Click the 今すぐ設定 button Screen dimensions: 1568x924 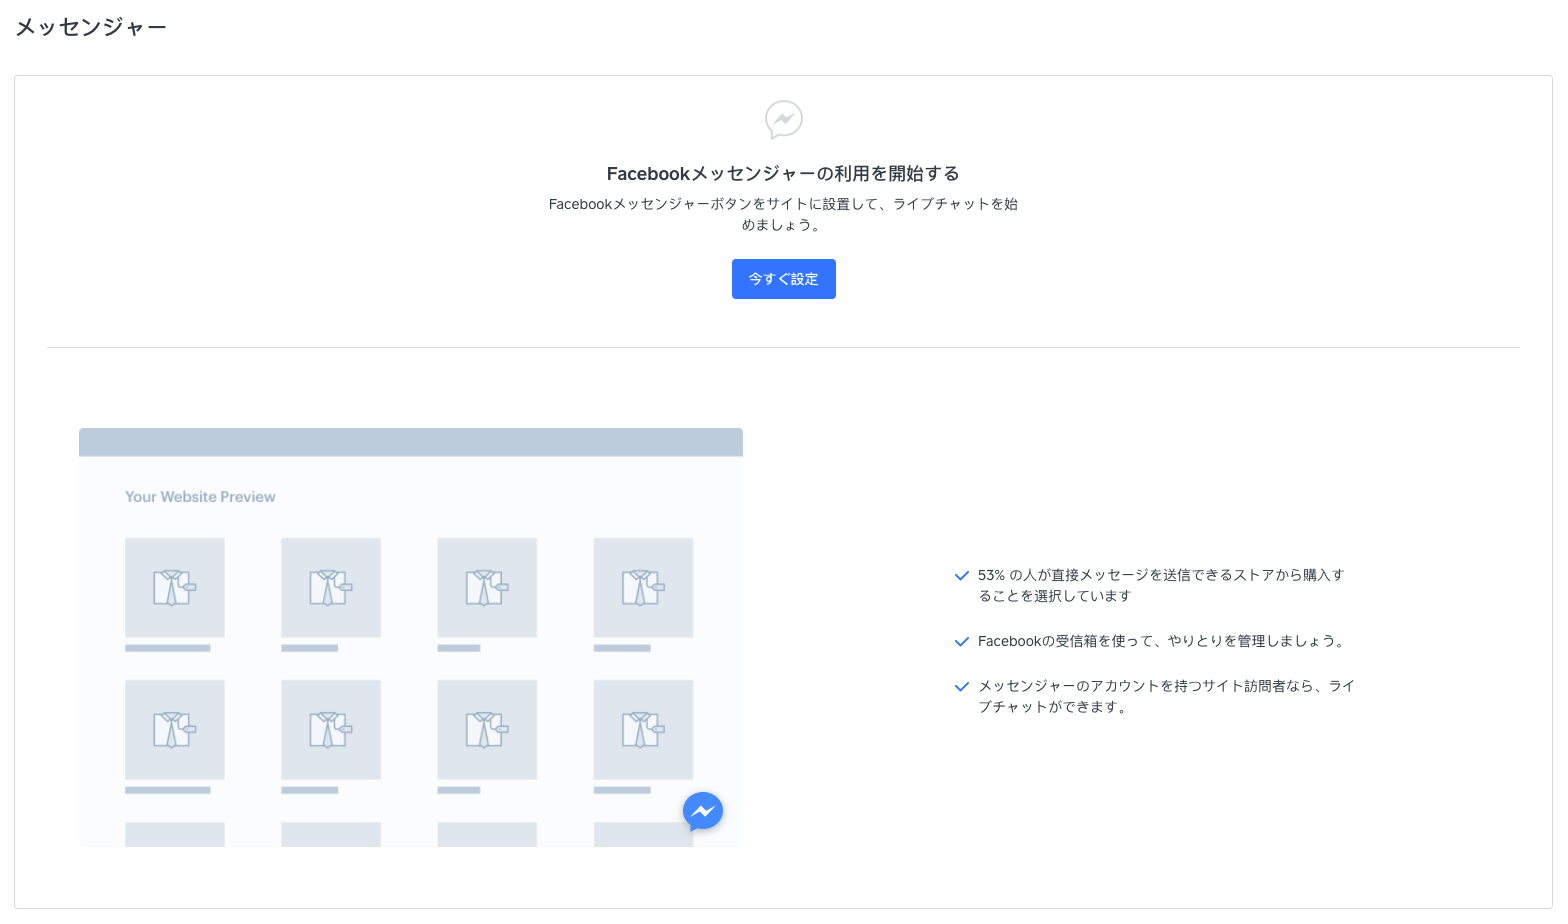[x=783, y=279]
